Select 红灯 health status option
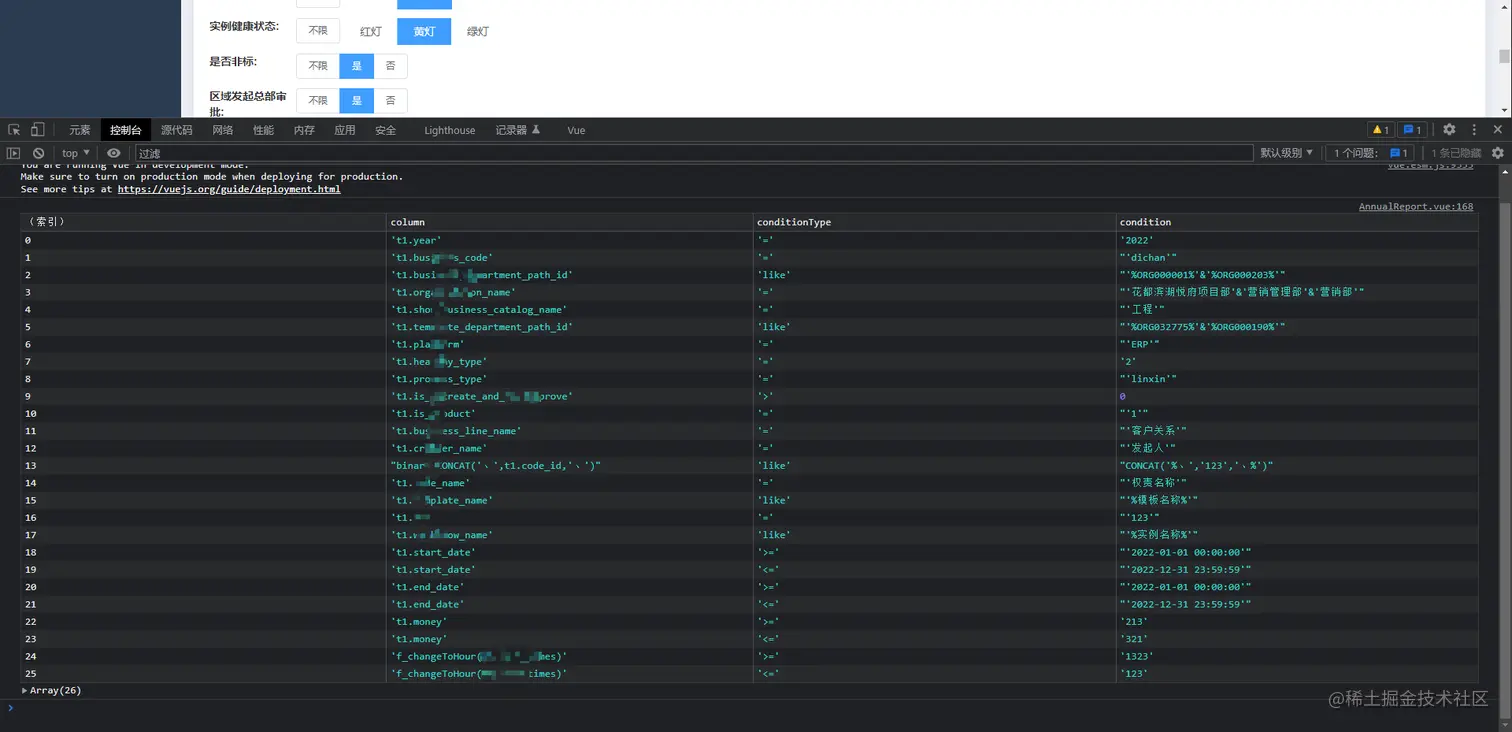The width and height of the screenshot is (1512, 732). click(x=371, y=31)
